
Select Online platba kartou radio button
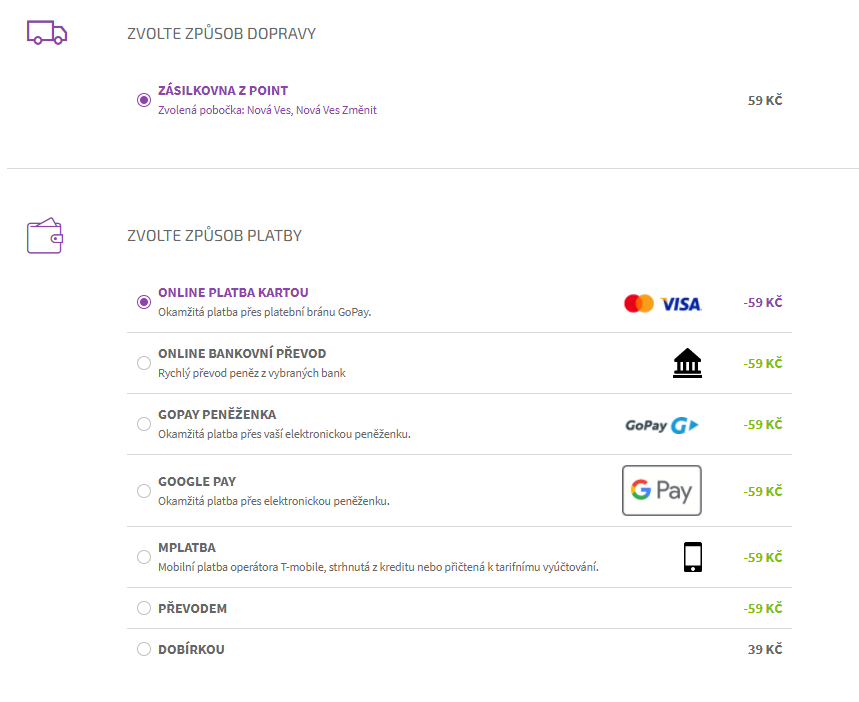[144, 302]
